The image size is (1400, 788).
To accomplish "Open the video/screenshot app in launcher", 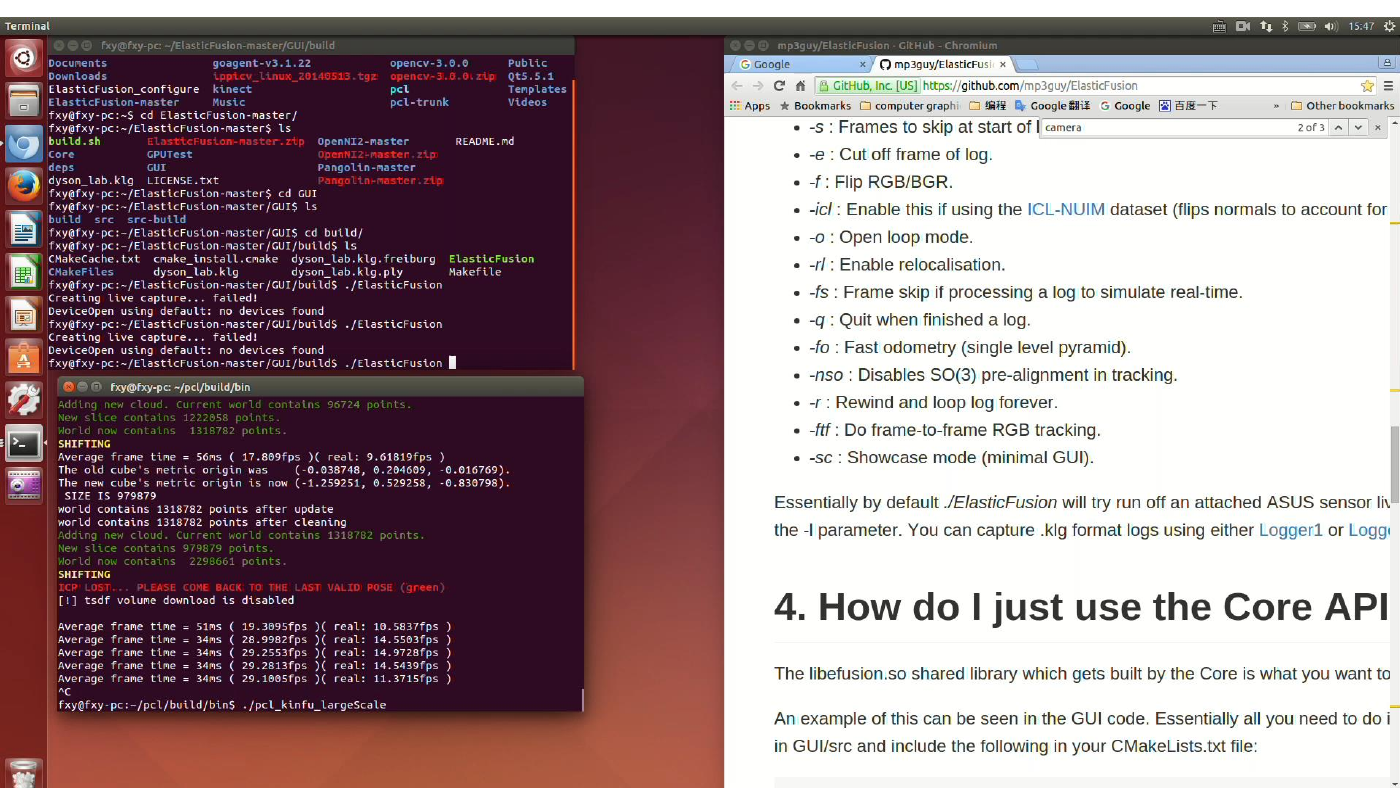I will click(x=23, y=486).
